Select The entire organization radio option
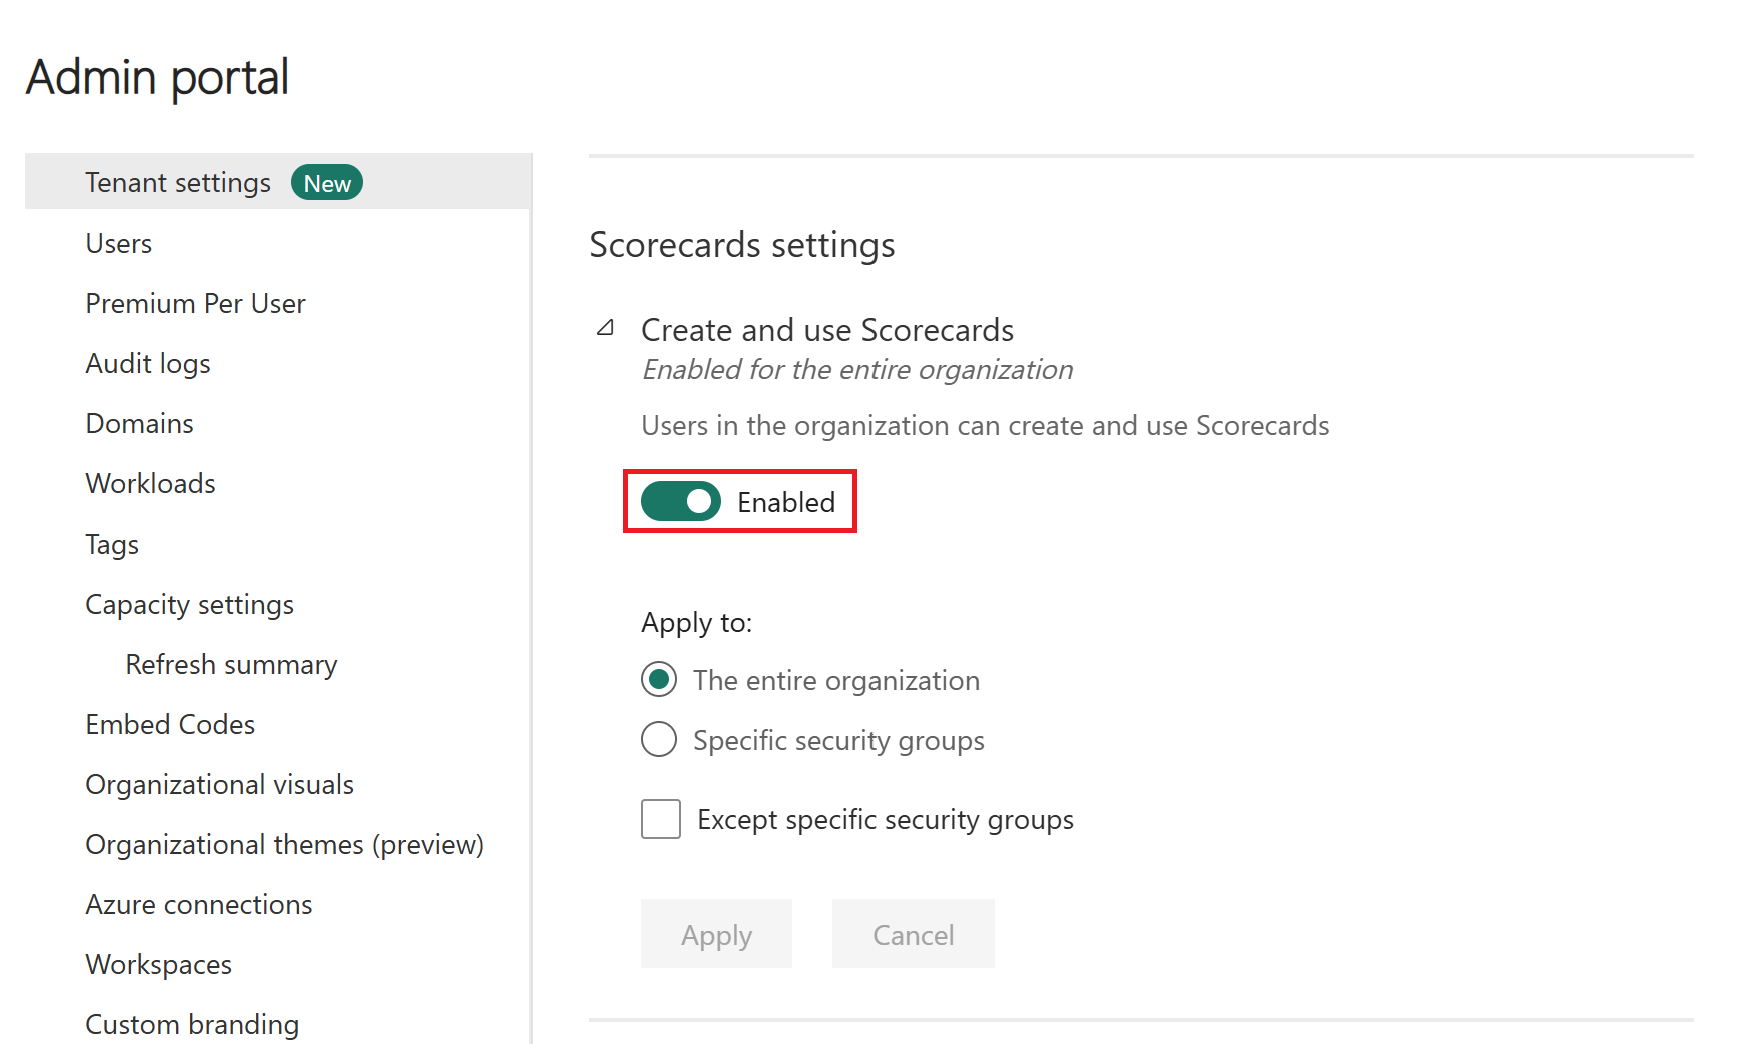Image resolution: width=1738 pixels, height=1044 pixels. (x=659, y=680)
